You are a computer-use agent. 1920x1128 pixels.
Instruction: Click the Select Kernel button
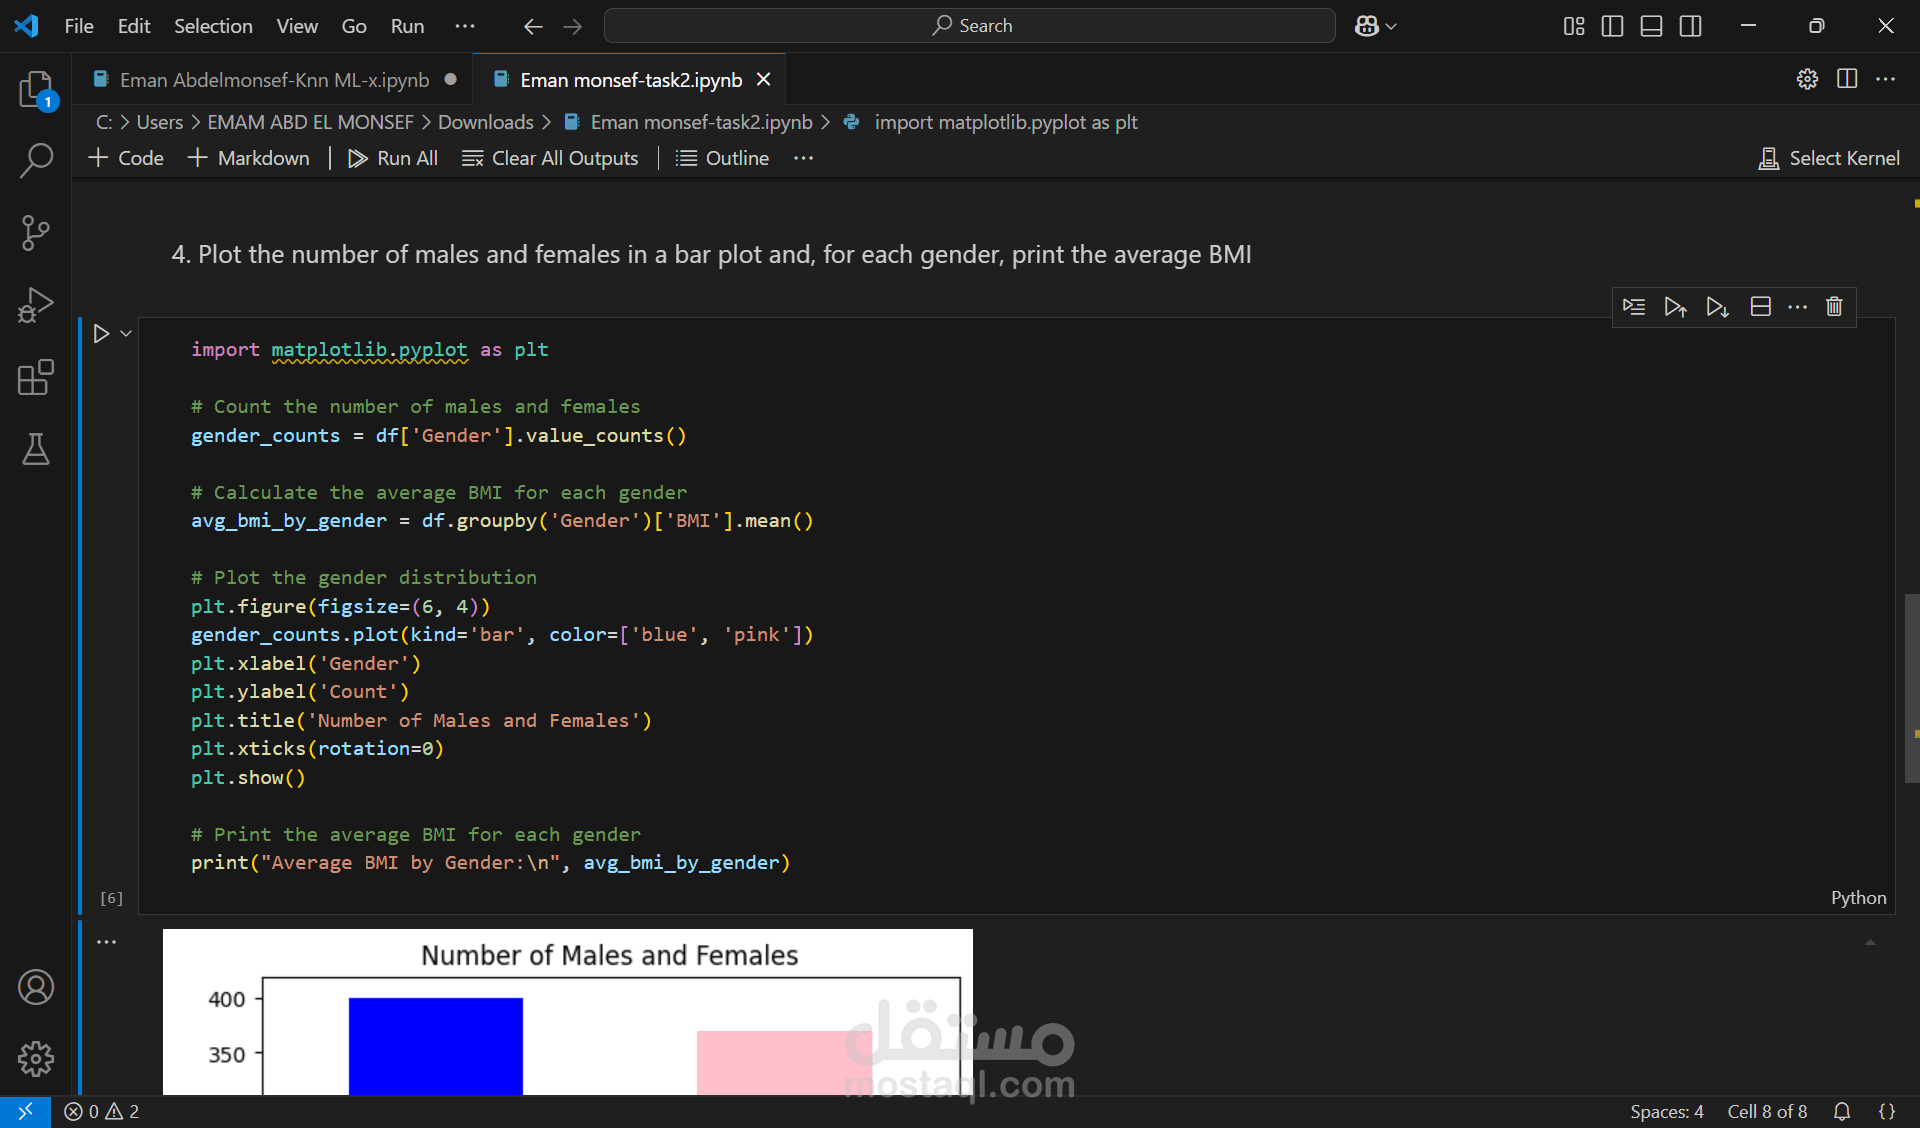(1829, 158)
